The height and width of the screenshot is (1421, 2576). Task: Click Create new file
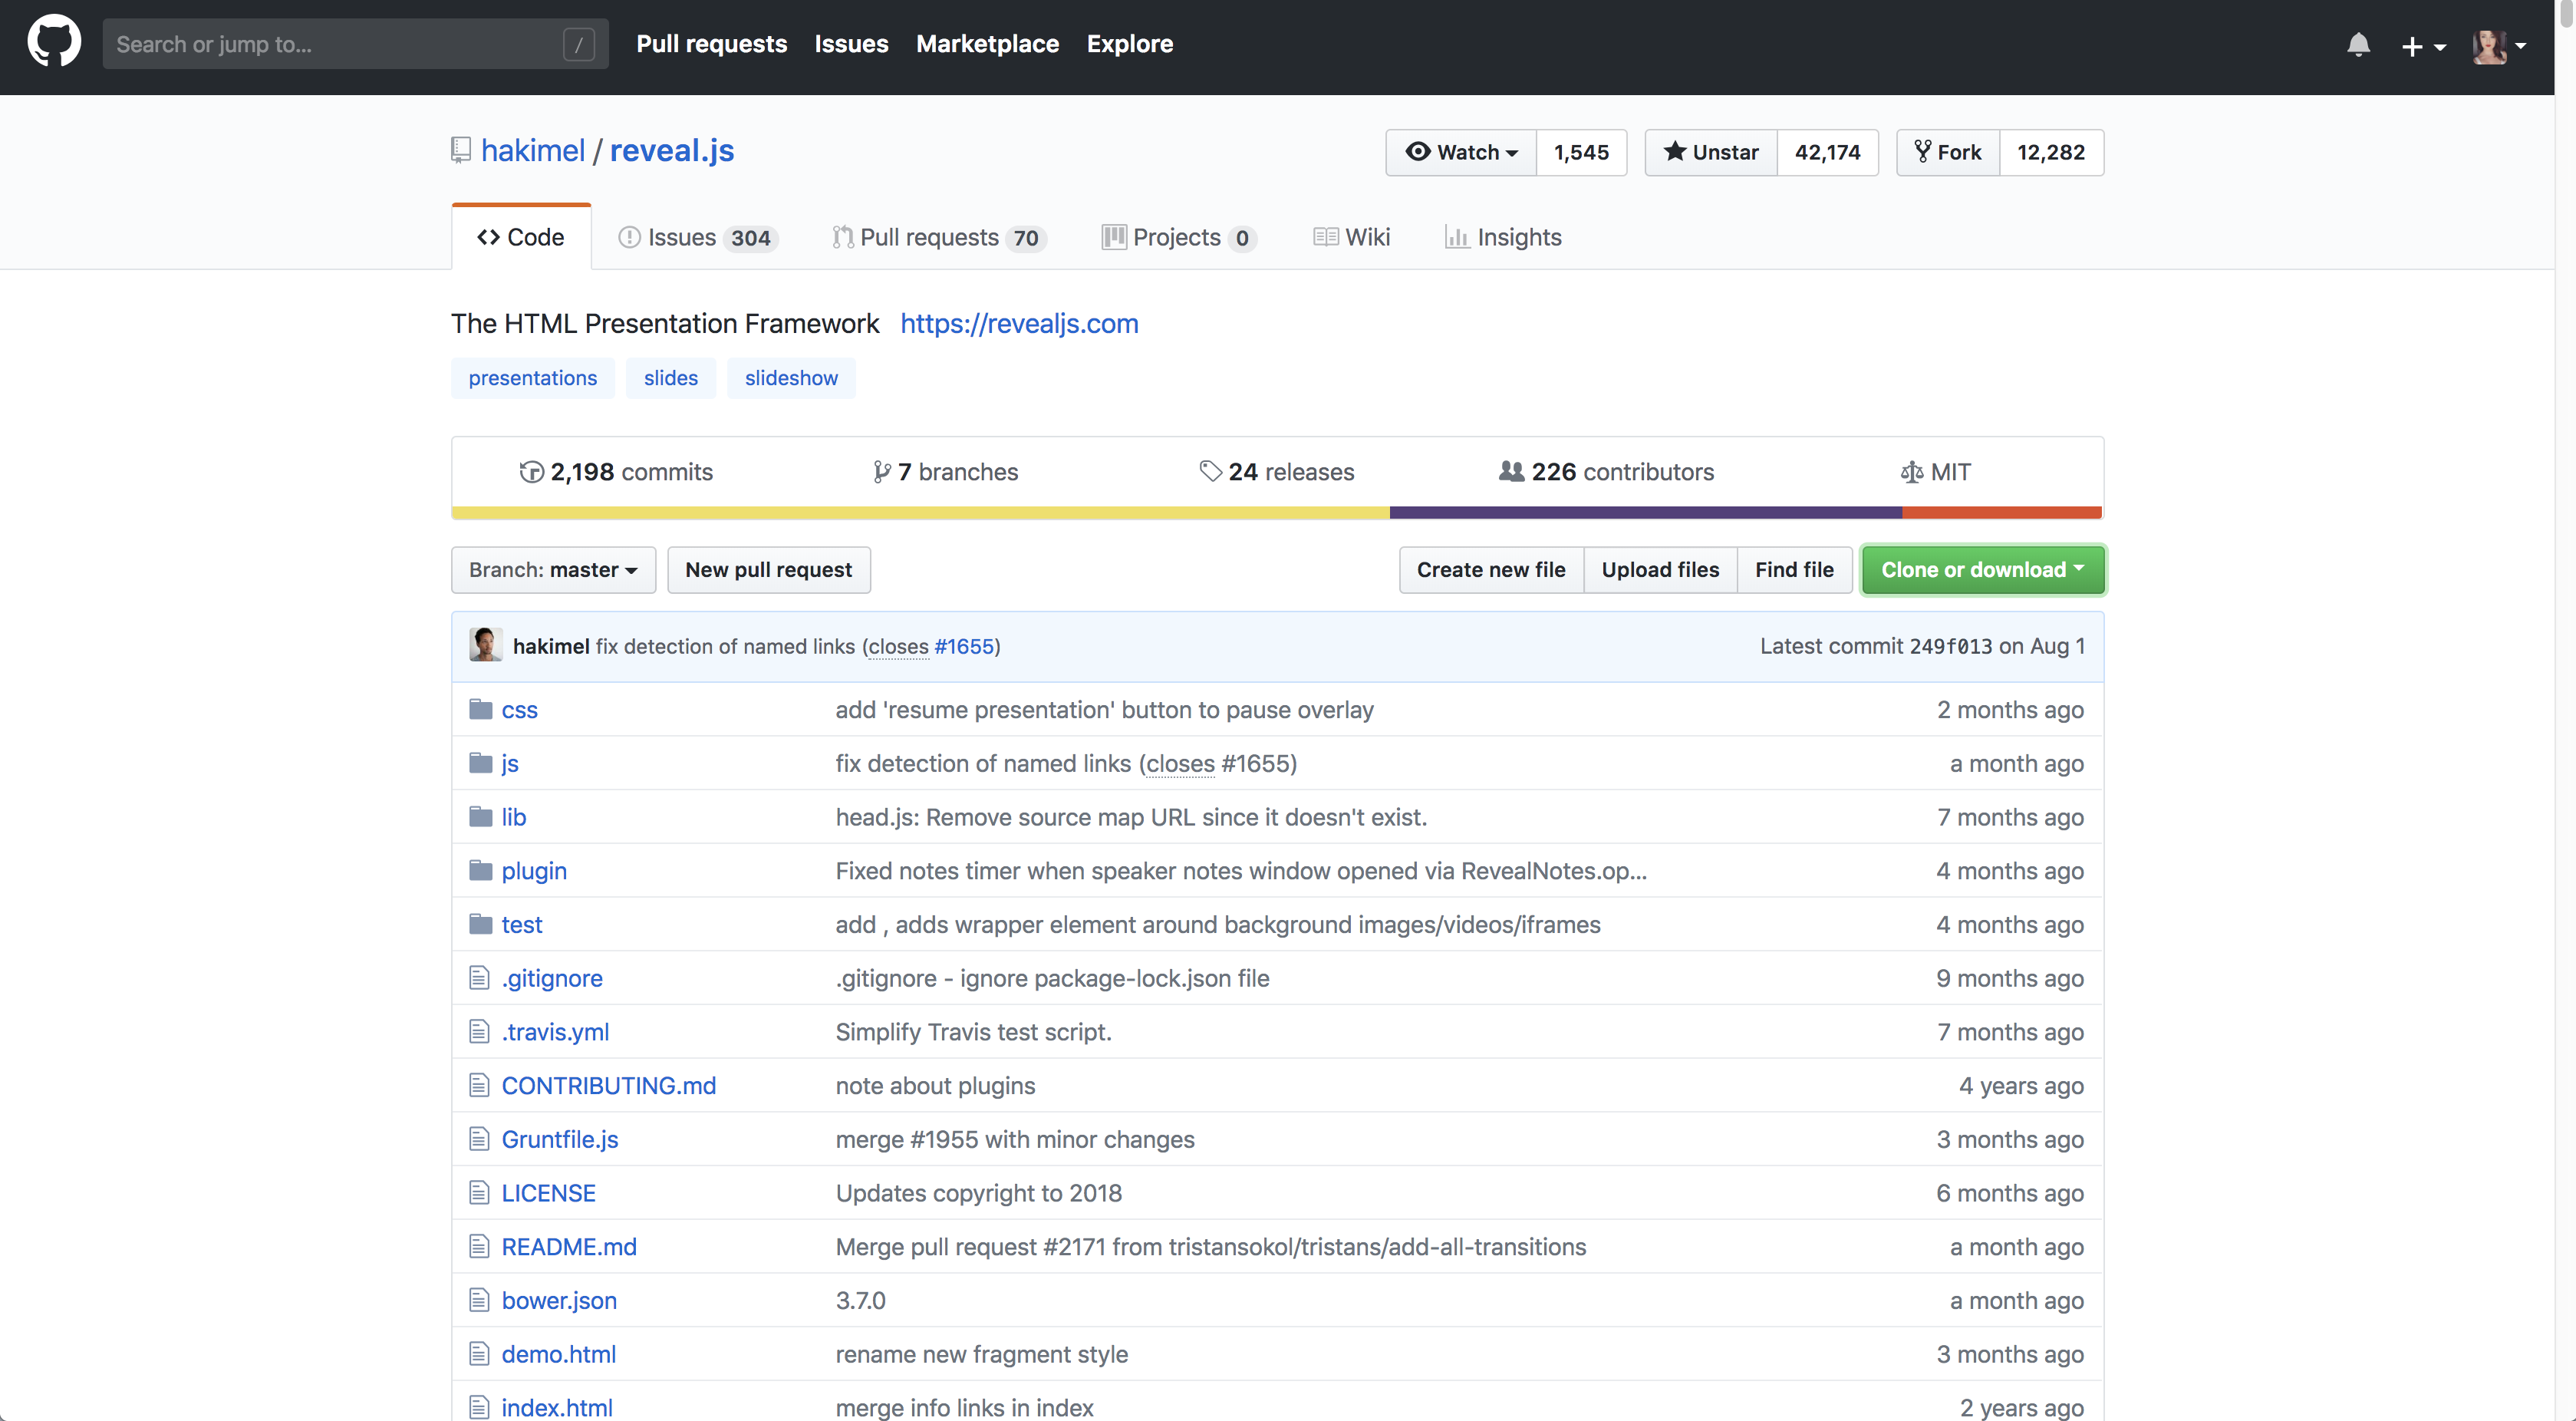click(x=1491, y=570)
